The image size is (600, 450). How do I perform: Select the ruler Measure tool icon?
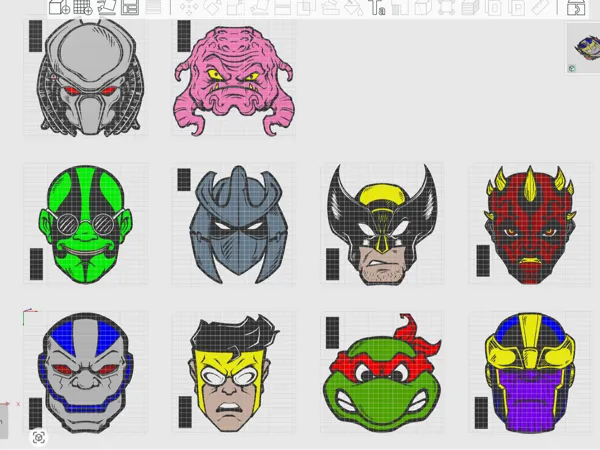tap(541, 7)
